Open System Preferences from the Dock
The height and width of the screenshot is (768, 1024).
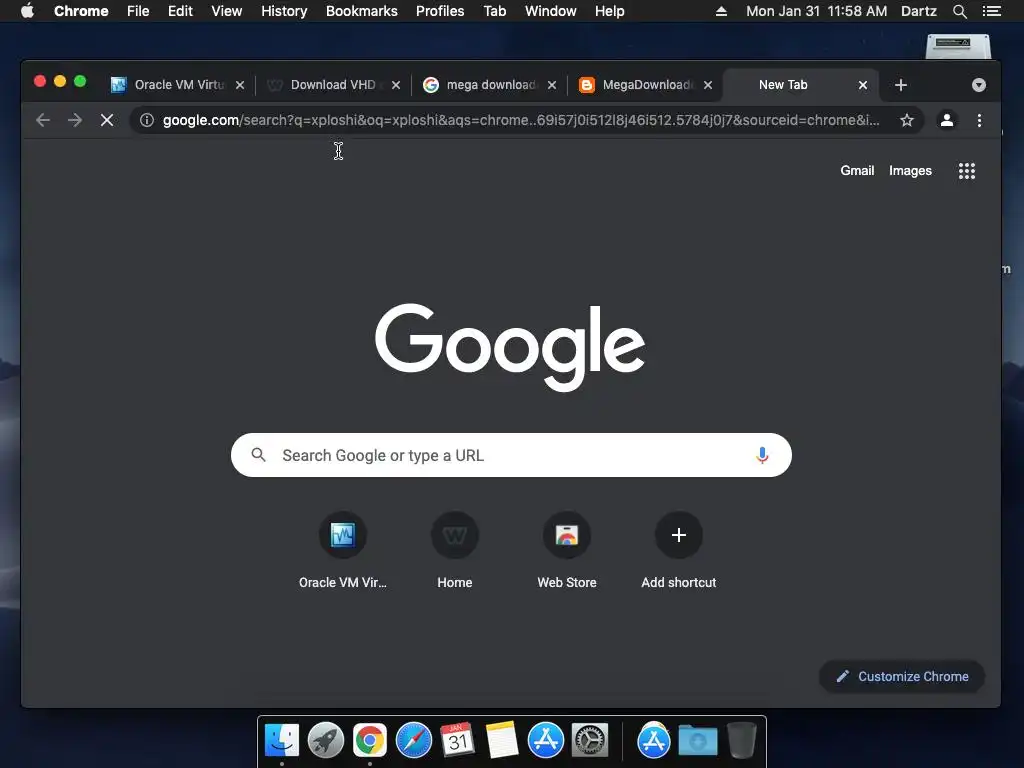(590, 740)
